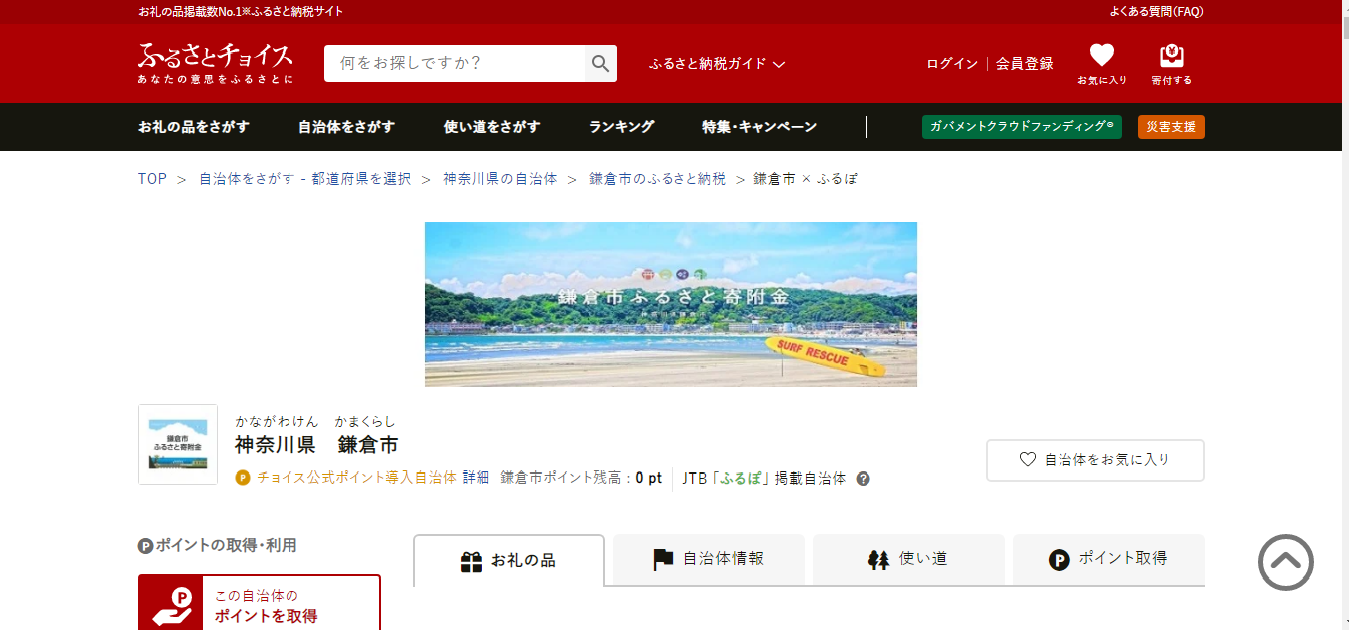Click the ガバメントクラウドファンディング button
Screen dimensions: 1349x630
[x=1021, y=127]
